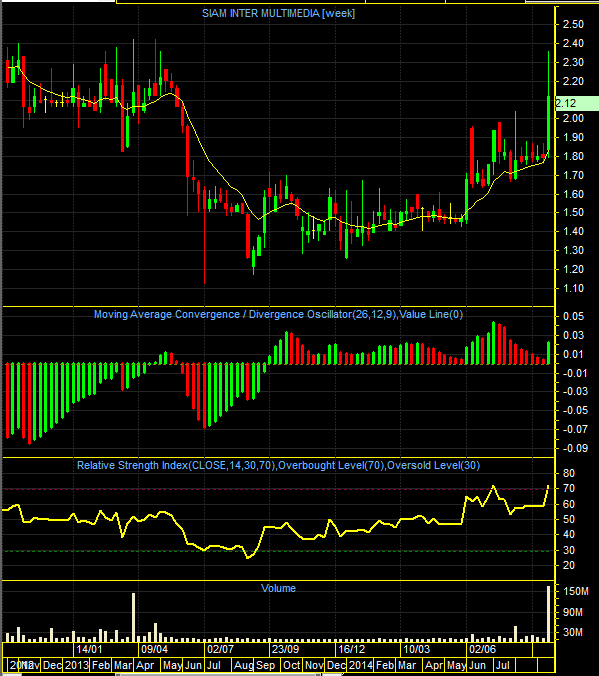Select the Relative Strength Index indicator title
Viewport: 599px width, 676px height.
click(x=279, y=465)
